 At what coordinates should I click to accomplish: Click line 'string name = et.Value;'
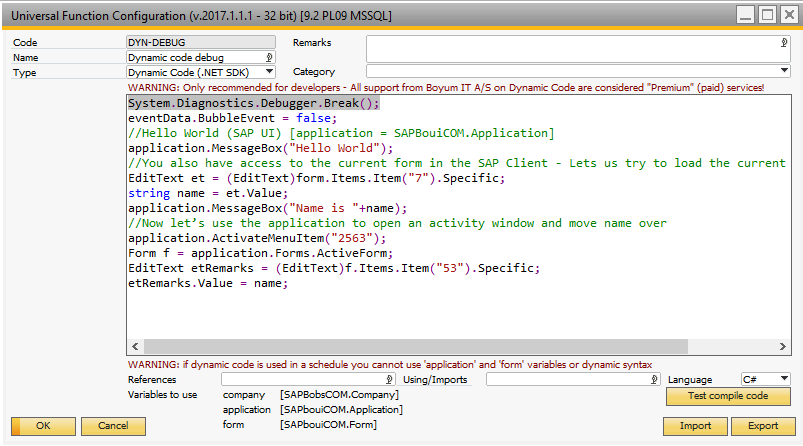208,194
